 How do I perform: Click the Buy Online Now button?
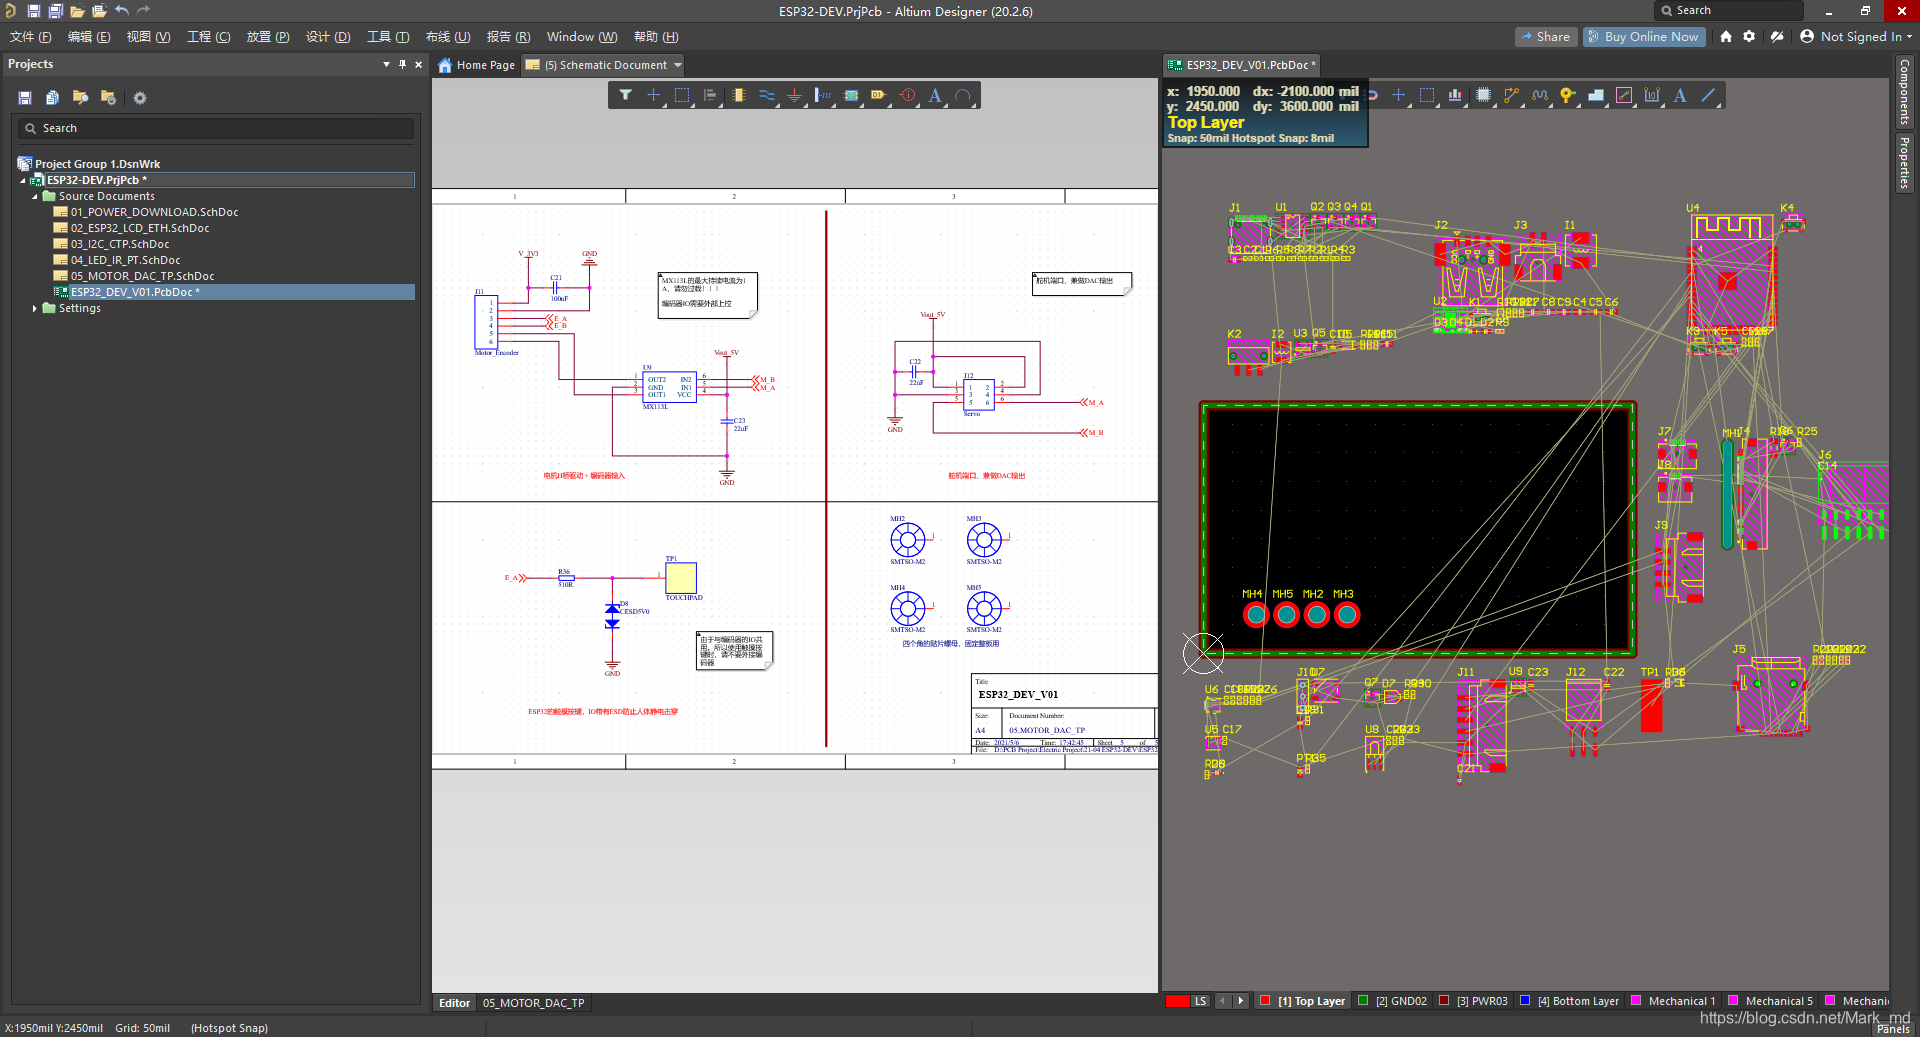click(1642, 37)
